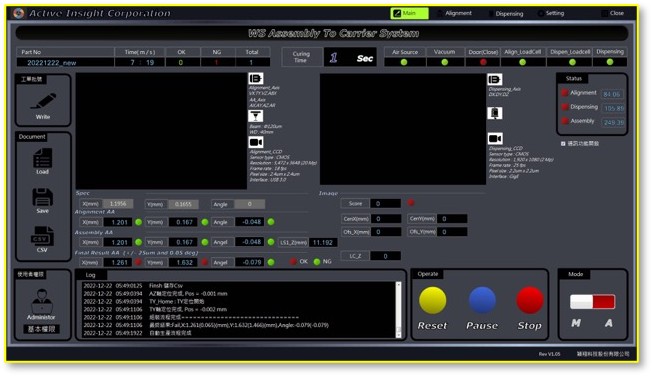Click the Final Result NG indicator light
This screenshot has width=652, height=376.
[317, 262]
